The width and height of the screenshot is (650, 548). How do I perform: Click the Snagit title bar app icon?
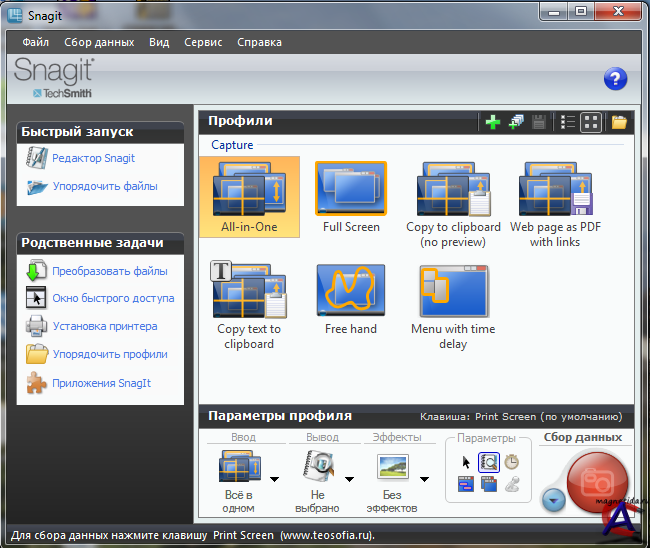tap(15, 16)
